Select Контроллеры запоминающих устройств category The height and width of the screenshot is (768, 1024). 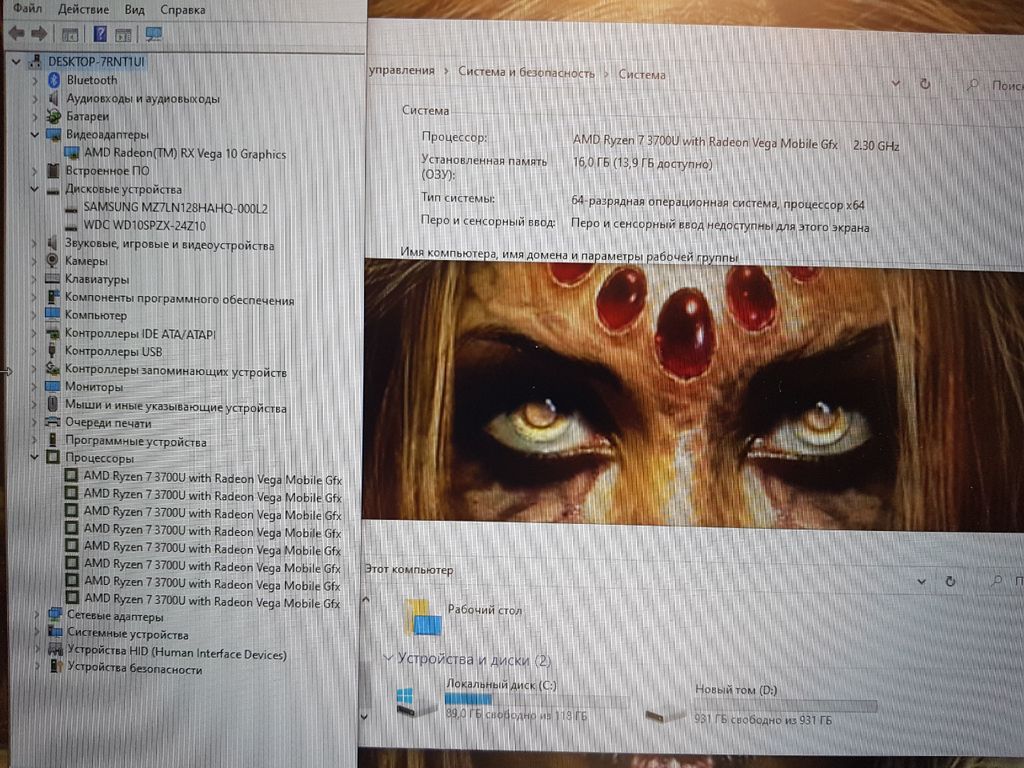(176, 372)
